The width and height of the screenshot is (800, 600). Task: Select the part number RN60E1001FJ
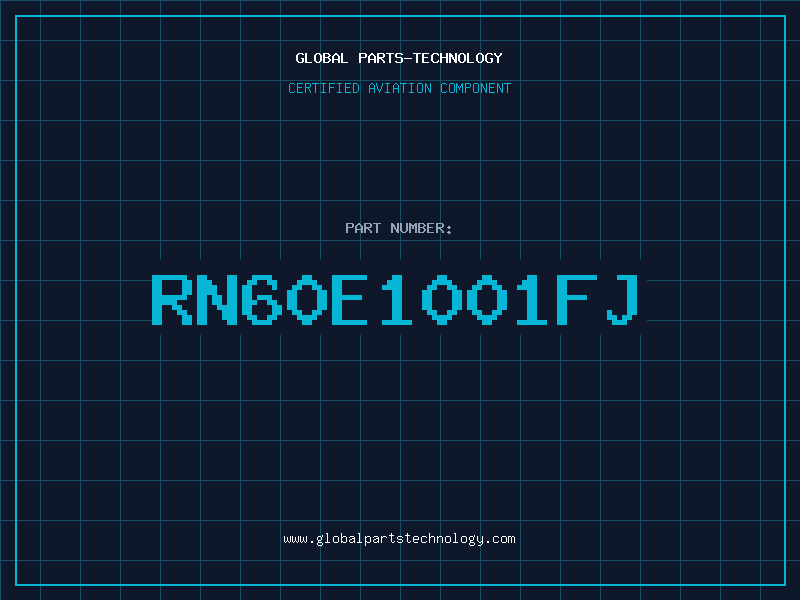point(395,299)
